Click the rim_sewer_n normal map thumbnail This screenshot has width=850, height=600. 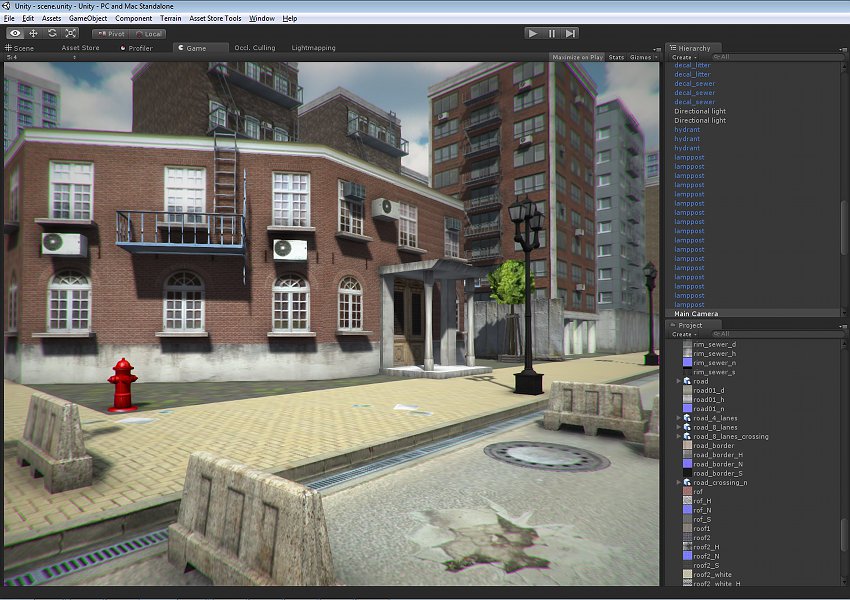(687, 363)
